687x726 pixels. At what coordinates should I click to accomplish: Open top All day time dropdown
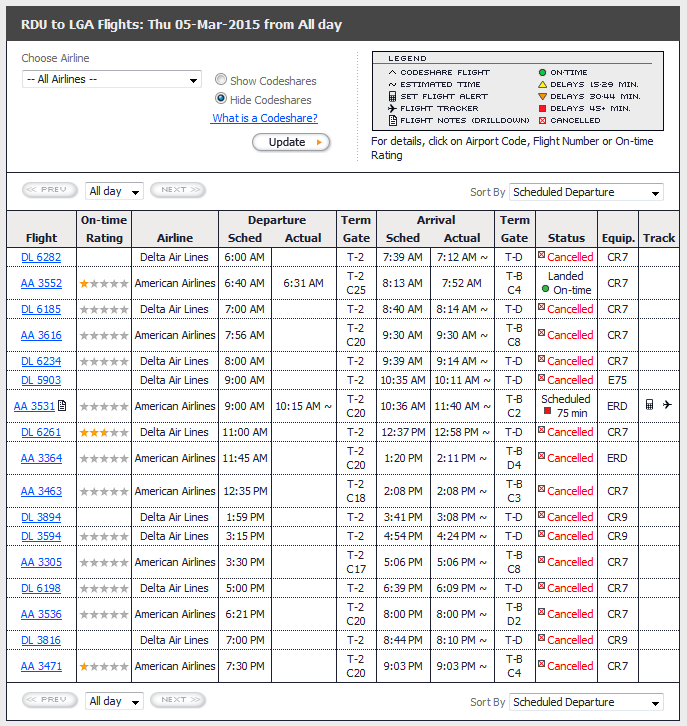[114, 191]
